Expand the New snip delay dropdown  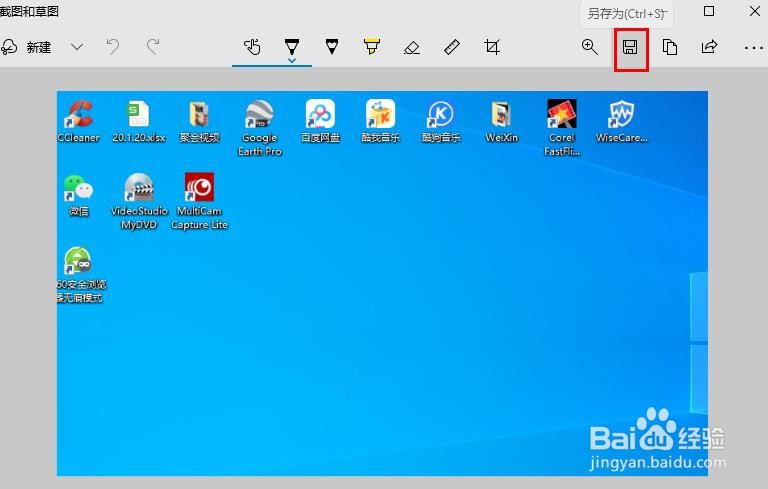pyautogui.click(x=77, y=47)
